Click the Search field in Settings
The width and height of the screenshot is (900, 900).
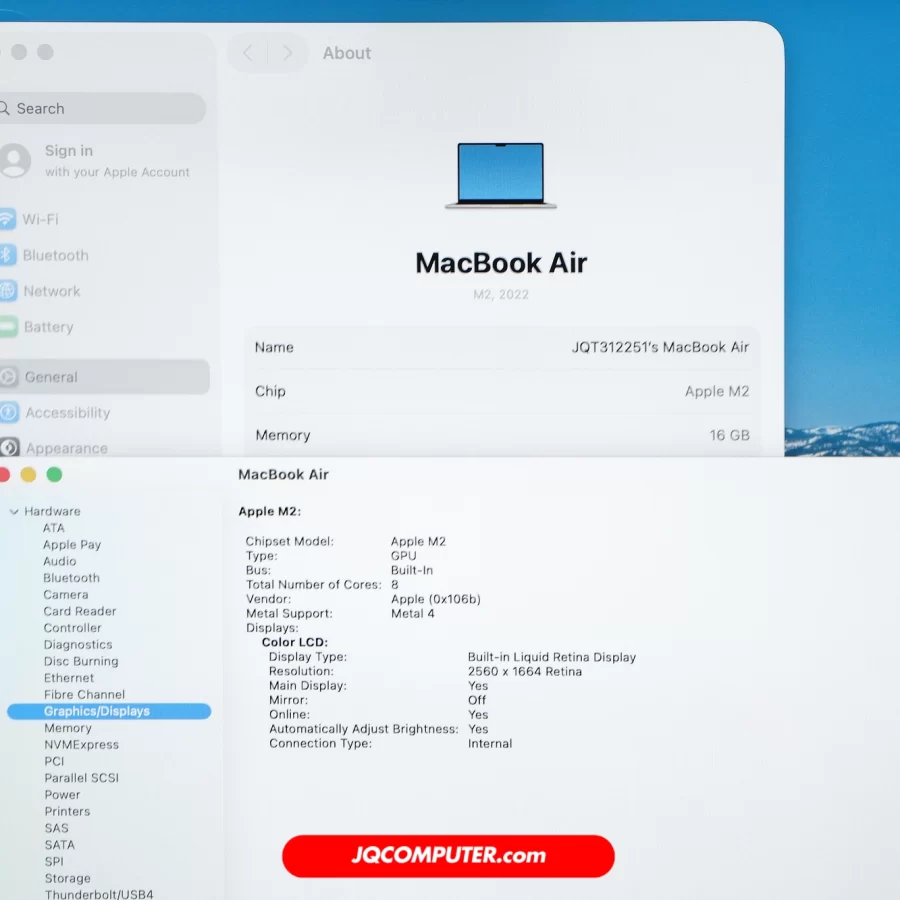(105, 108)
